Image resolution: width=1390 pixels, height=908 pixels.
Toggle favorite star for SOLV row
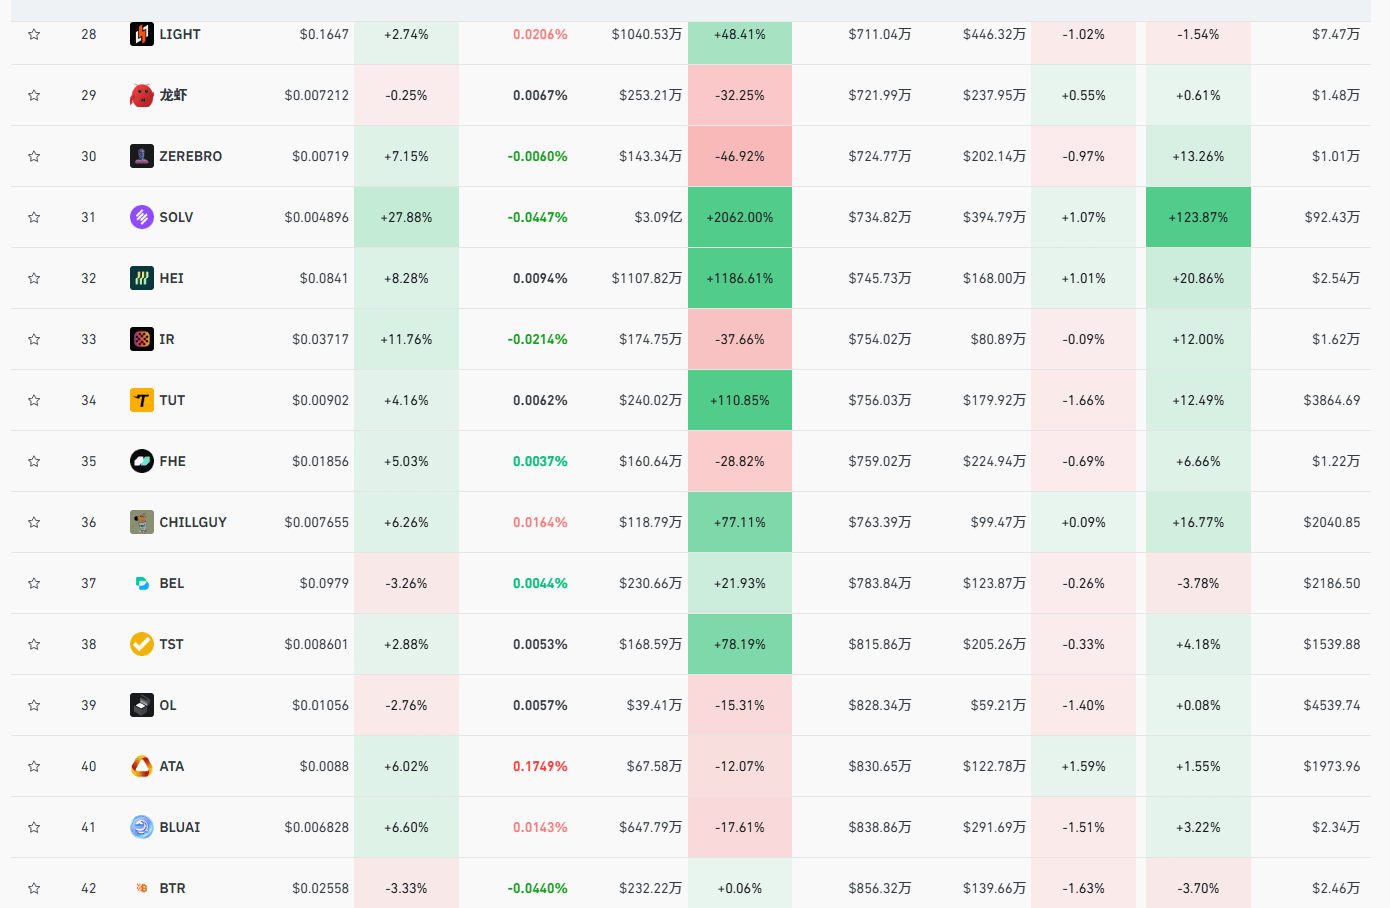[34, 217]
